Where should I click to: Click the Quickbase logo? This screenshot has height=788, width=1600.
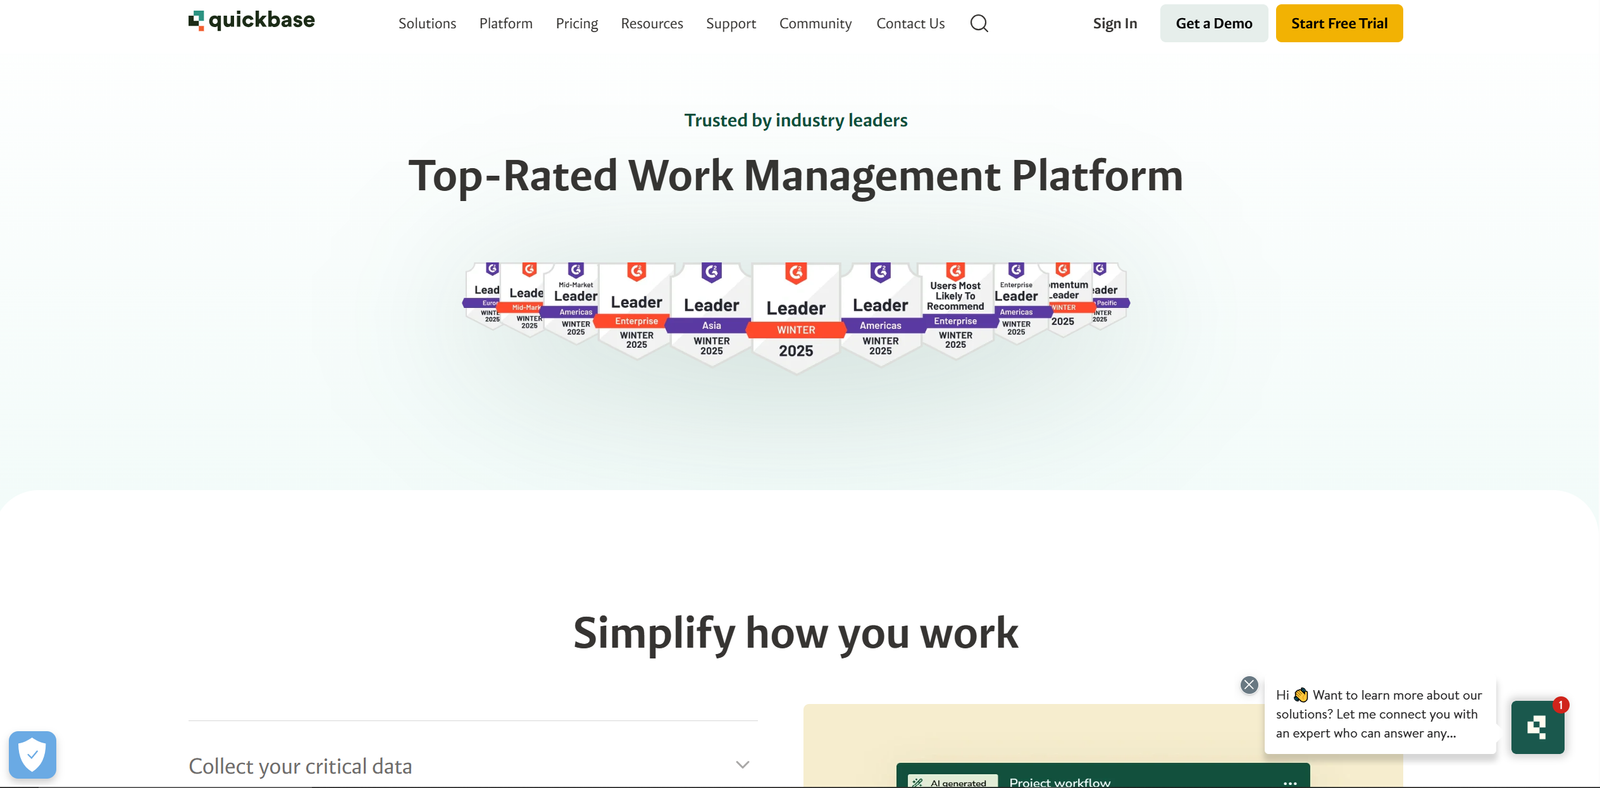tap(251, 21)
